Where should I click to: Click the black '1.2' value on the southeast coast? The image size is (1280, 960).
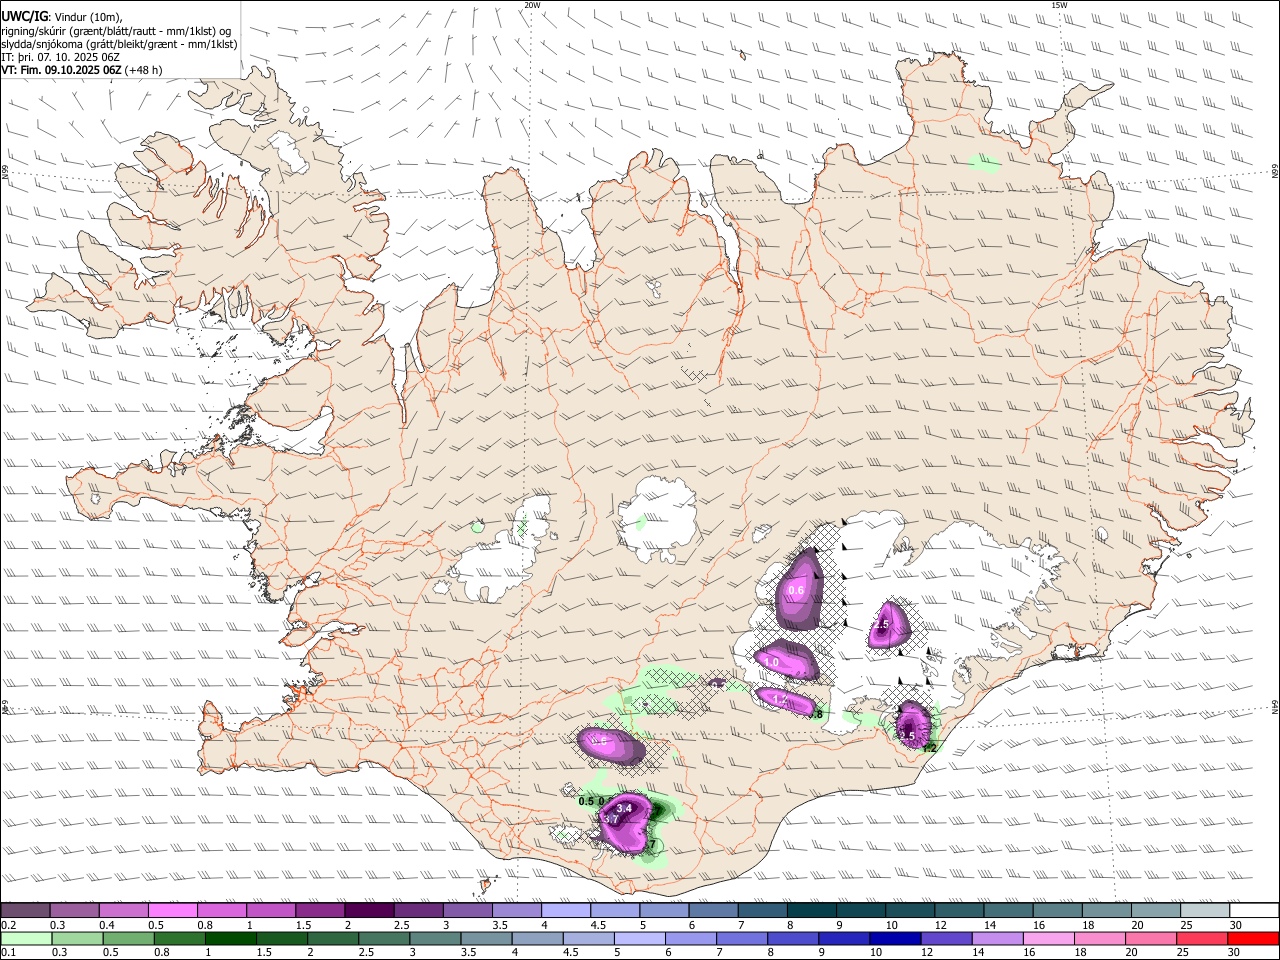coord(928,748)
